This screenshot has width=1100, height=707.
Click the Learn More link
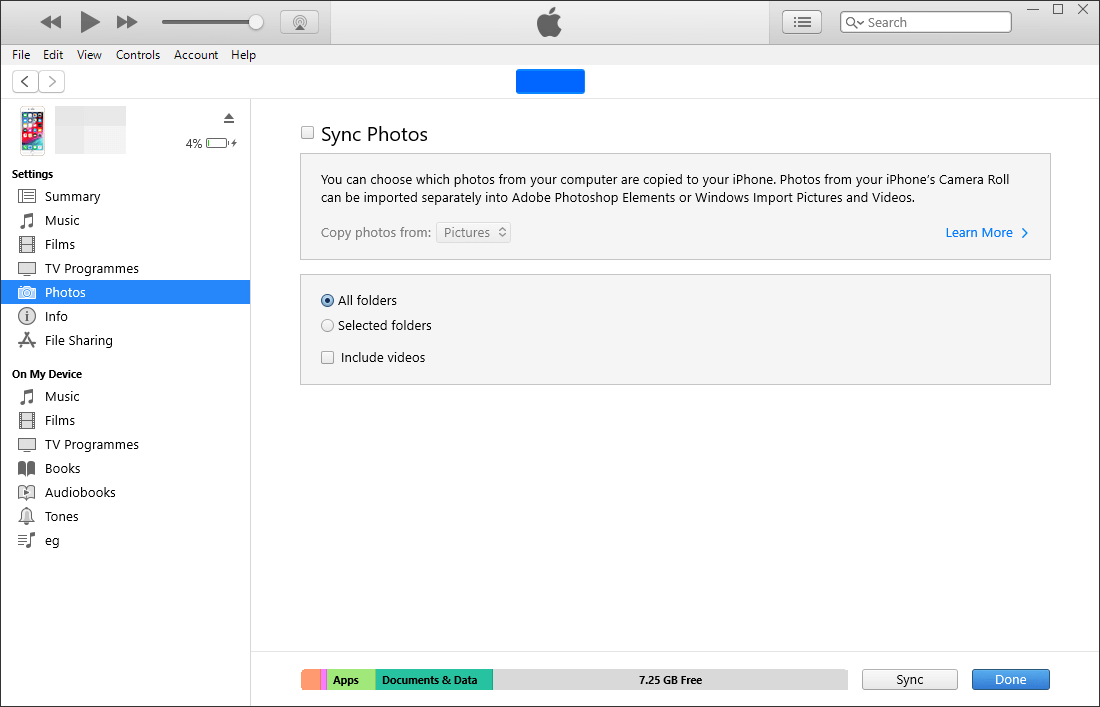(x=986, y=233)
